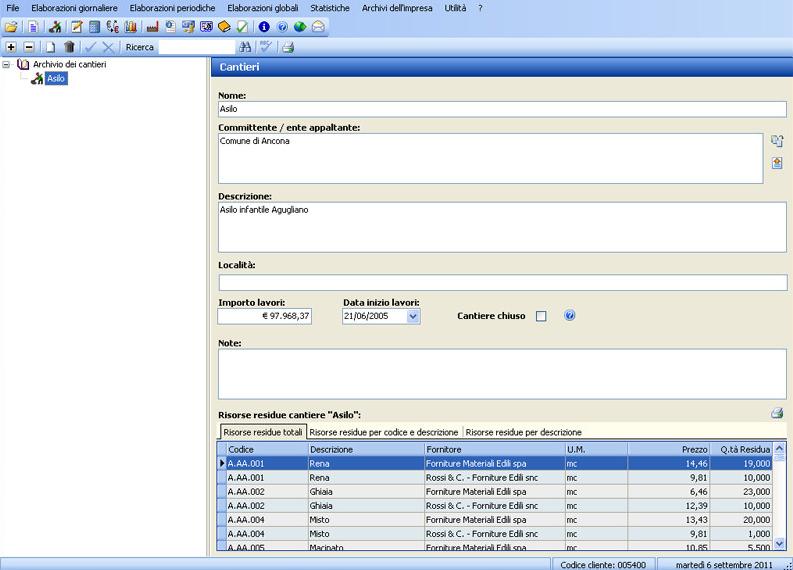The image size is (793, 570).
Task: Select the Asilo item in the tree
Action: point(56,78)
